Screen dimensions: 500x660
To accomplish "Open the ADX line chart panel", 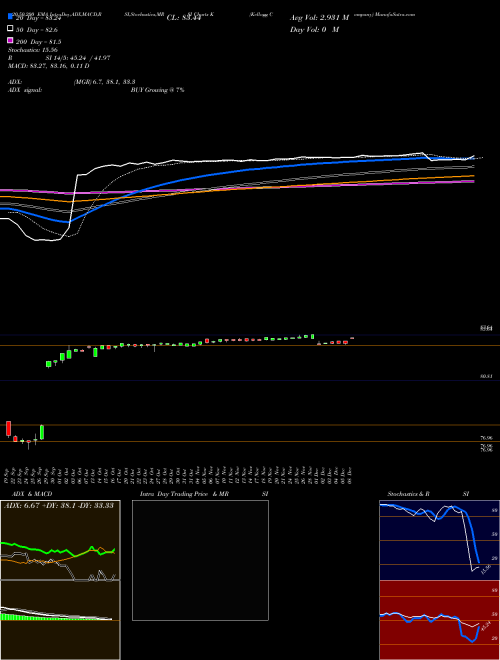I will coord(60,540).
